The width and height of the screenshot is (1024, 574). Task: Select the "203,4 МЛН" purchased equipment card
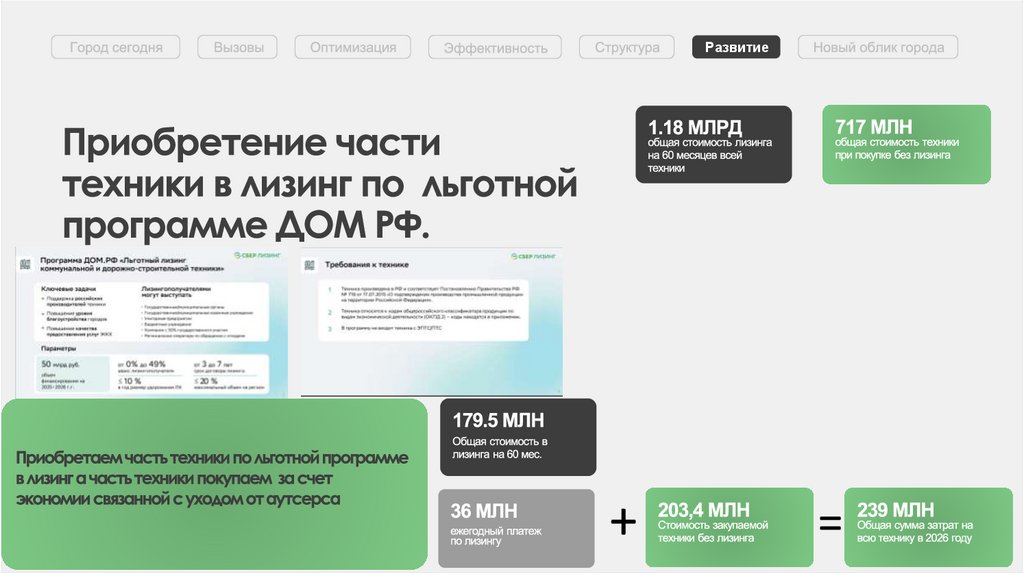[x=729, y=527]
